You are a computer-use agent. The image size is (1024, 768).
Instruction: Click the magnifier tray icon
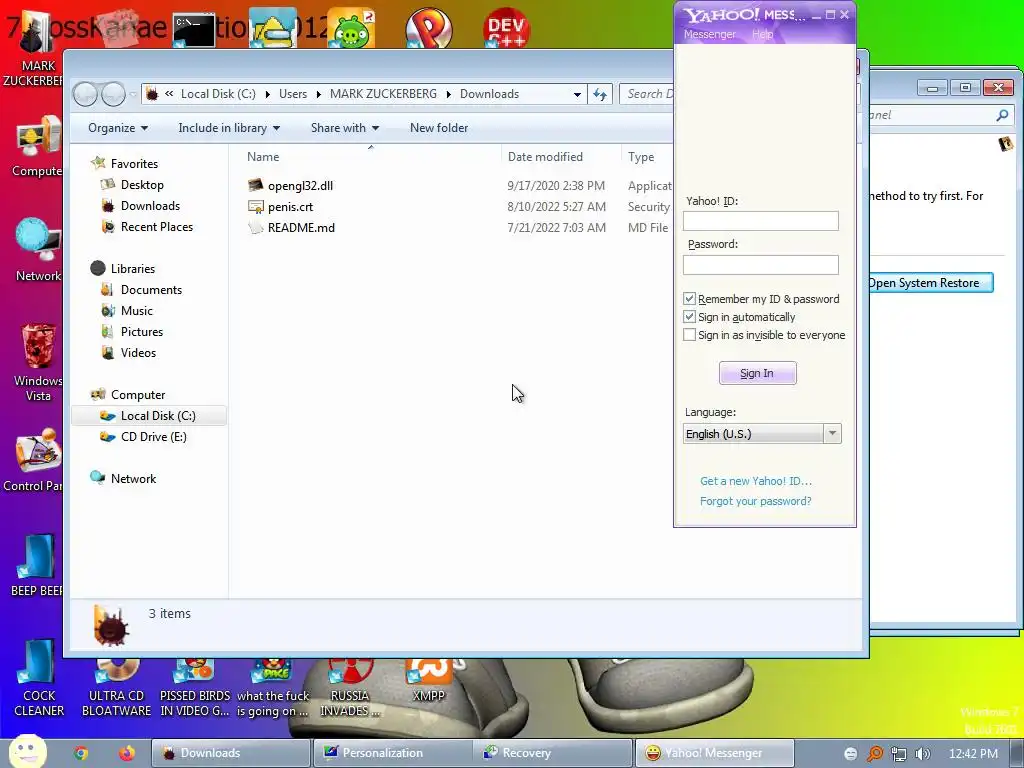874,754
